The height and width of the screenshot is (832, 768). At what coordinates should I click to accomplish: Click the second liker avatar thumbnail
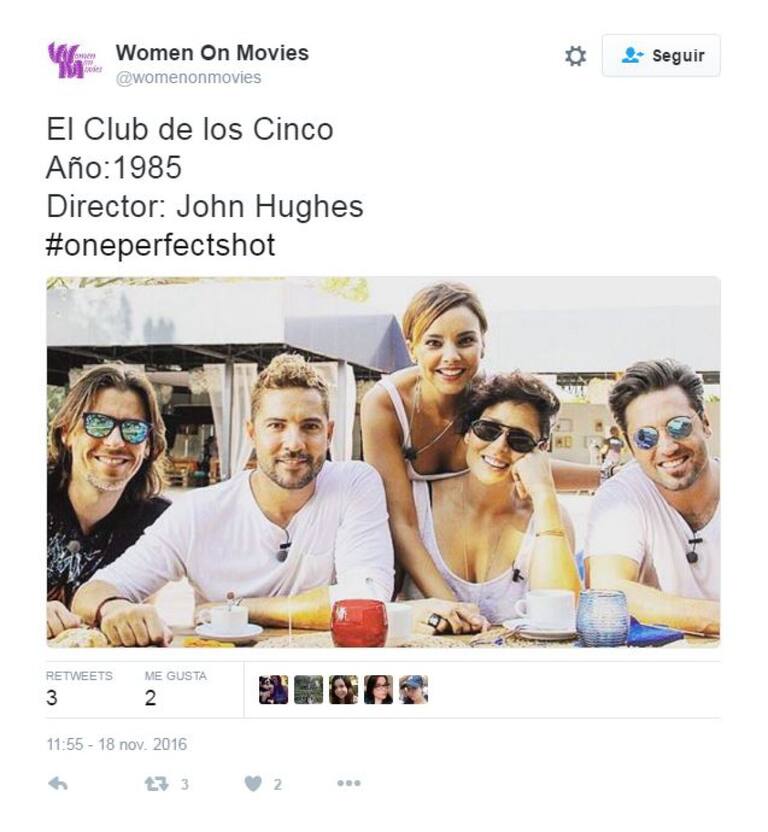coord(308,690)
